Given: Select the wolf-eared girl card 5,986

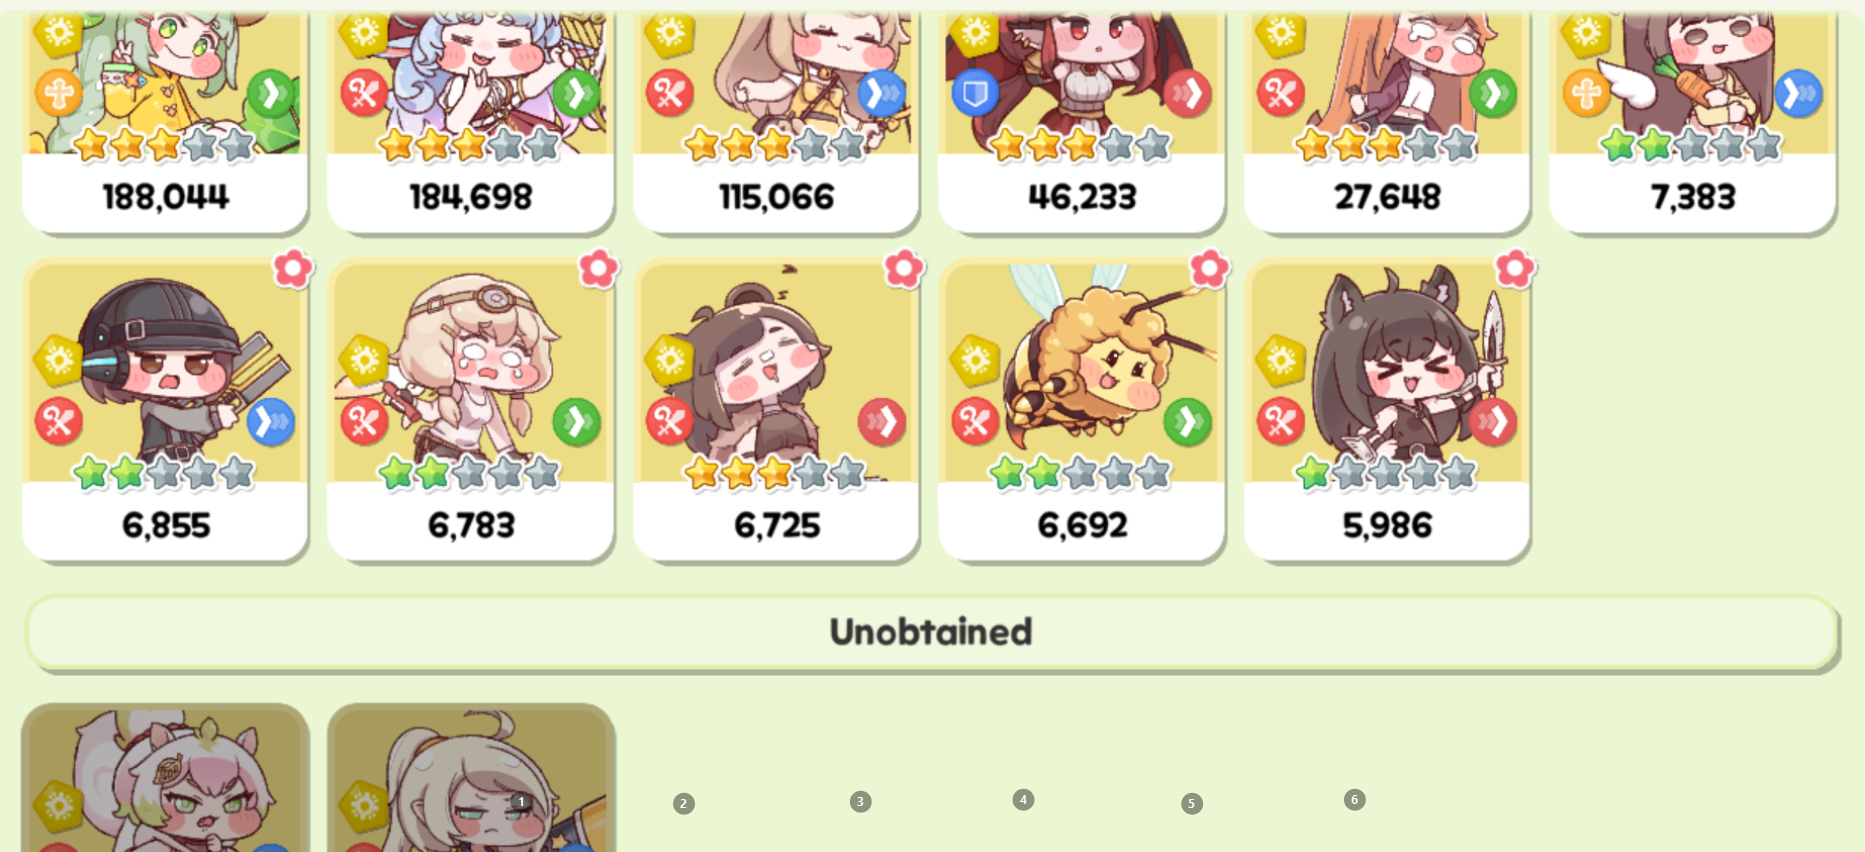Looking at the screenshot, I should pyautogui.click(x=1387, y=410).
